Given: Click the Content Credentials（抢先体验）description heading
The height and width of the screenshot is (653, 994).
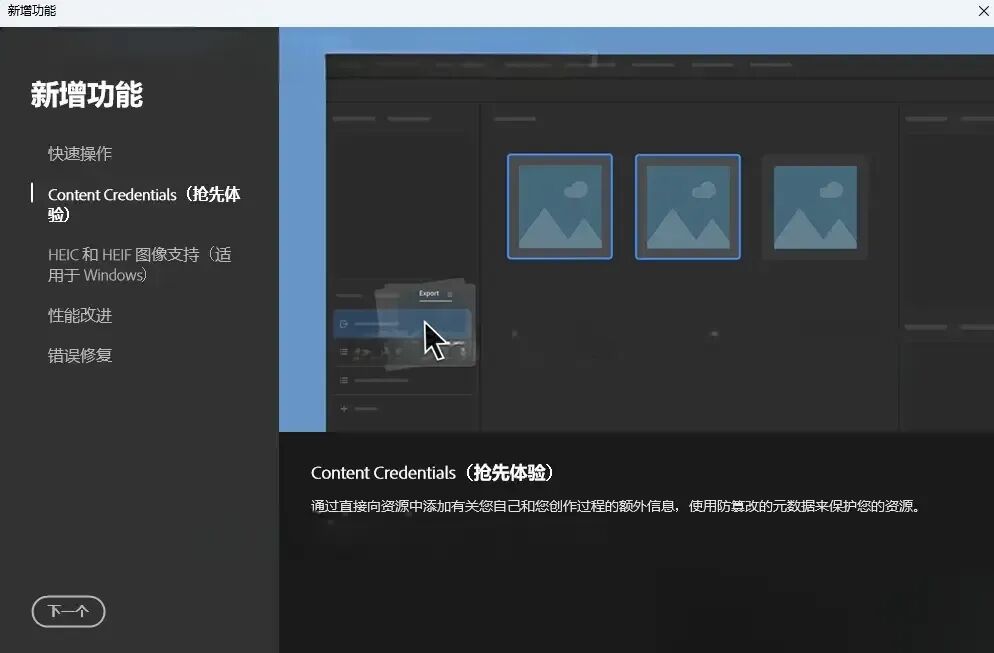Looking at the screenshot, I should 432,472.
